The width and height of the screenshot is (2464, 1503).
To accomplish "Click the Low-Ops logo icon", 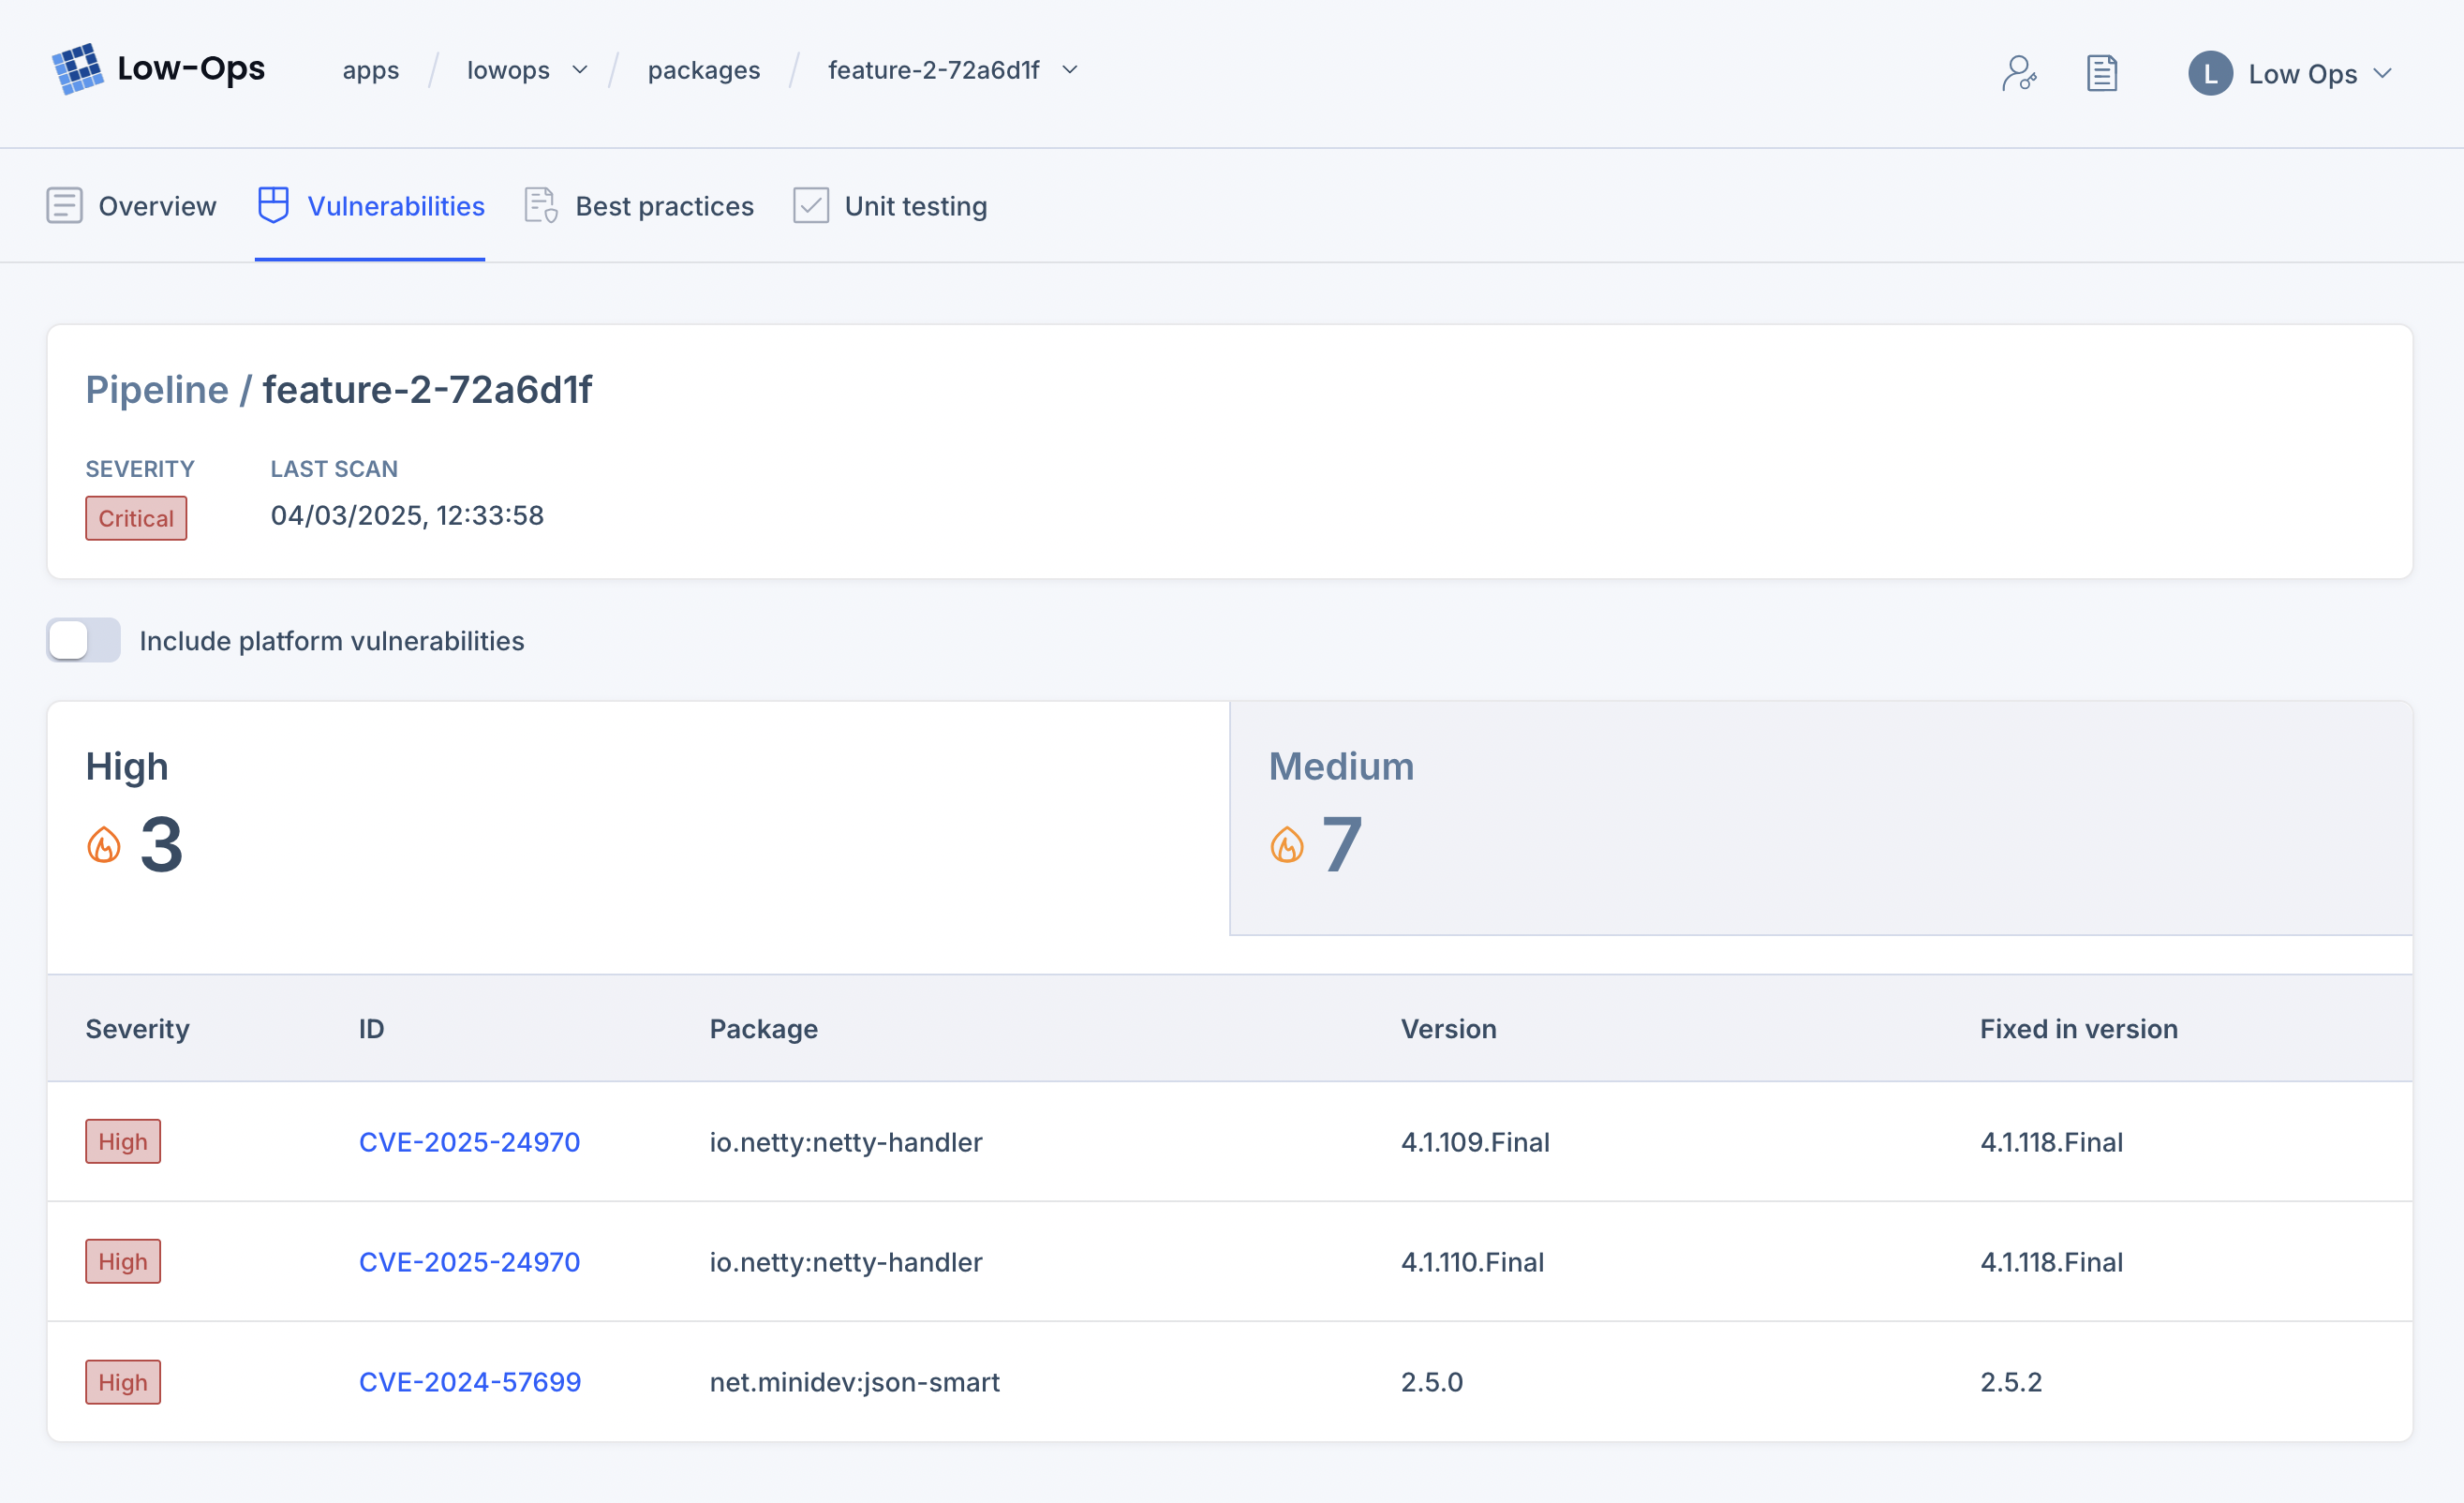I will [77, 69].
